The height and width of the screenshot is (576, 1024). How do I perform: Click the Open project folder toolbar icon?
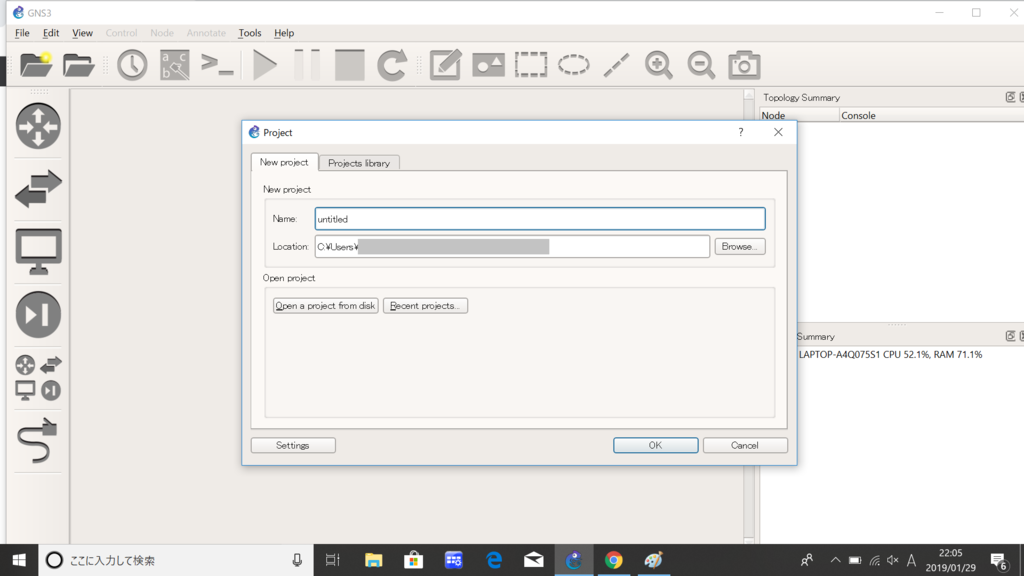click(78, 65)
